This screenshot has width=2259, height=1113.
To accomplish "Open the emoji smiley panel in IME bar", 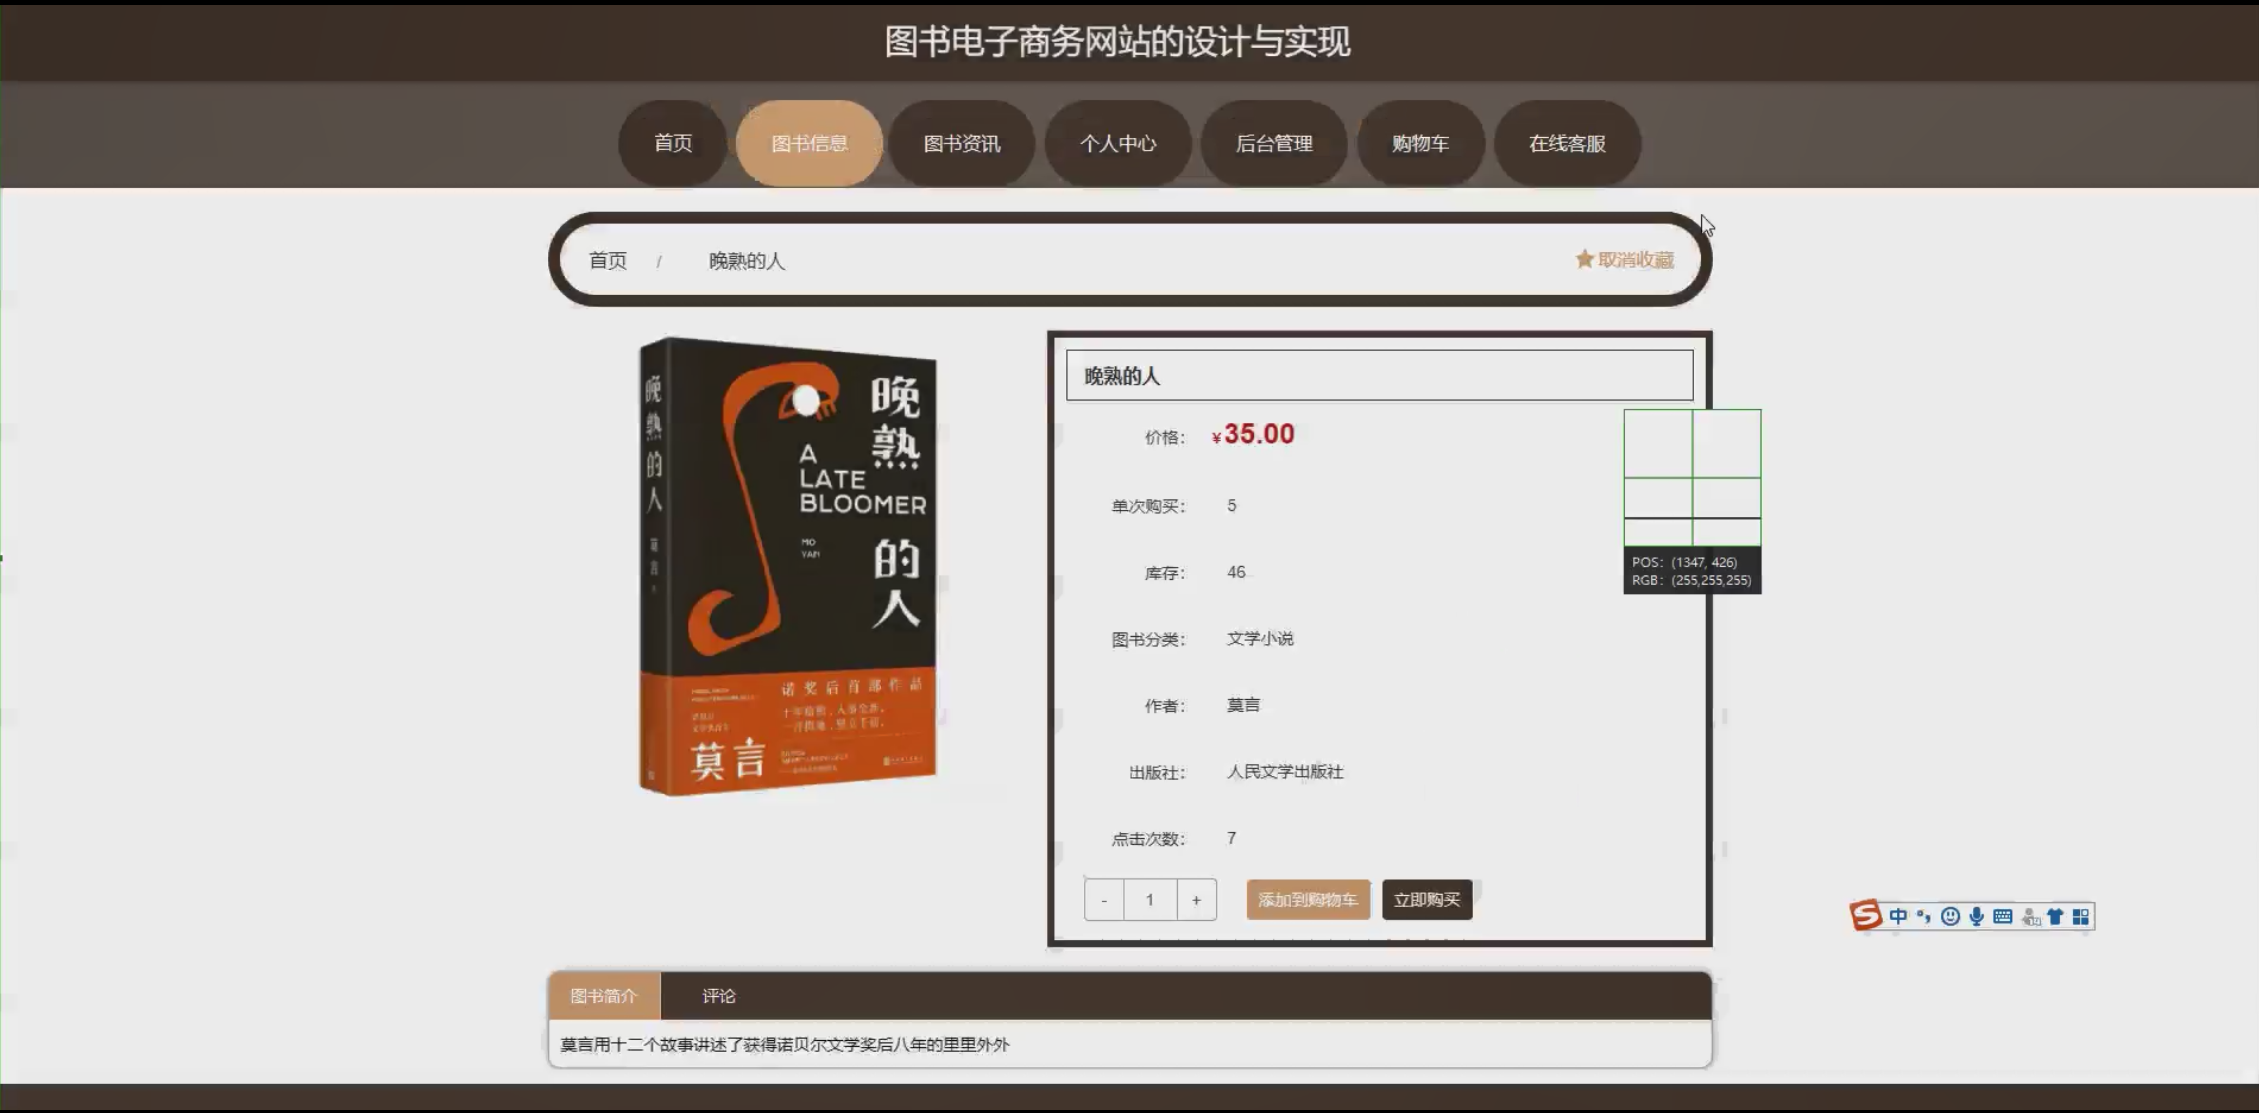I will [1950, 916].
